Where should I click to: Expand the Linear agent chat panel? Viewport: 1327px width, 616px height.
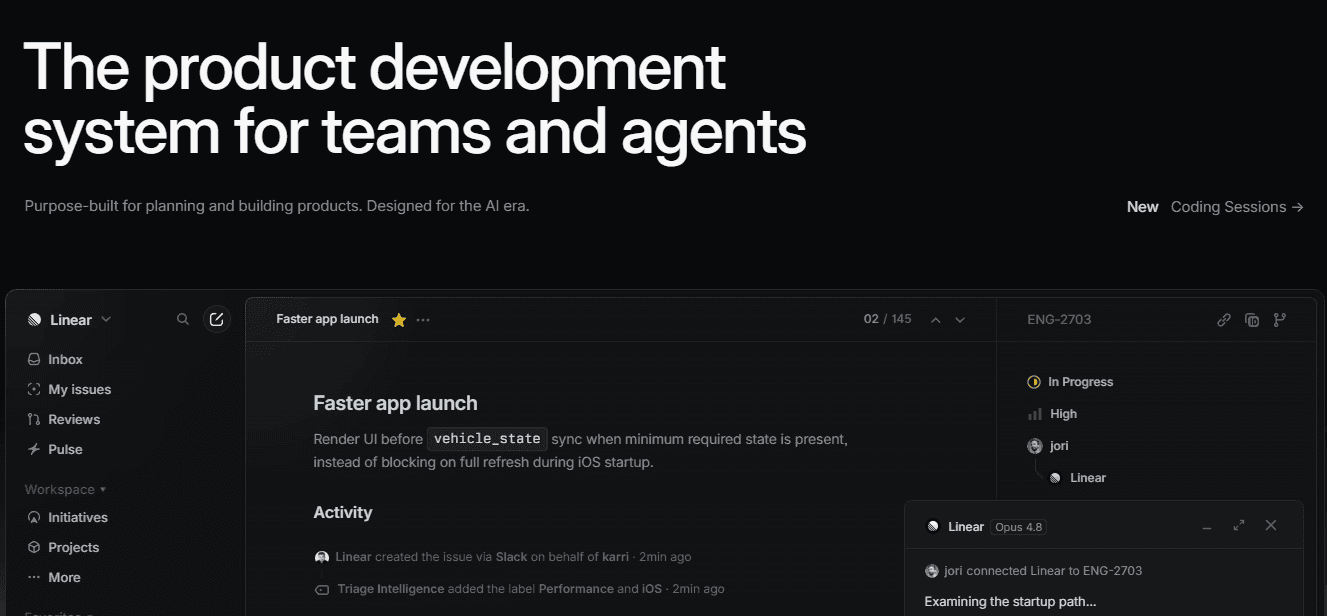tap(1239, 525)
